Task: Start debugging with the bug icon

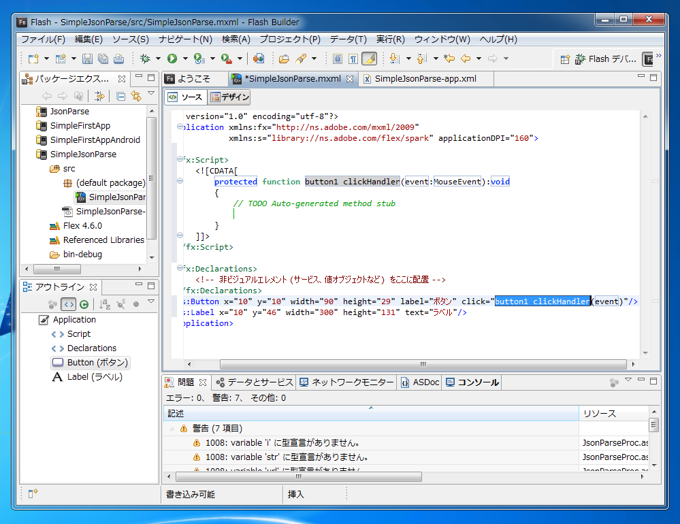Action: (145, 59)
